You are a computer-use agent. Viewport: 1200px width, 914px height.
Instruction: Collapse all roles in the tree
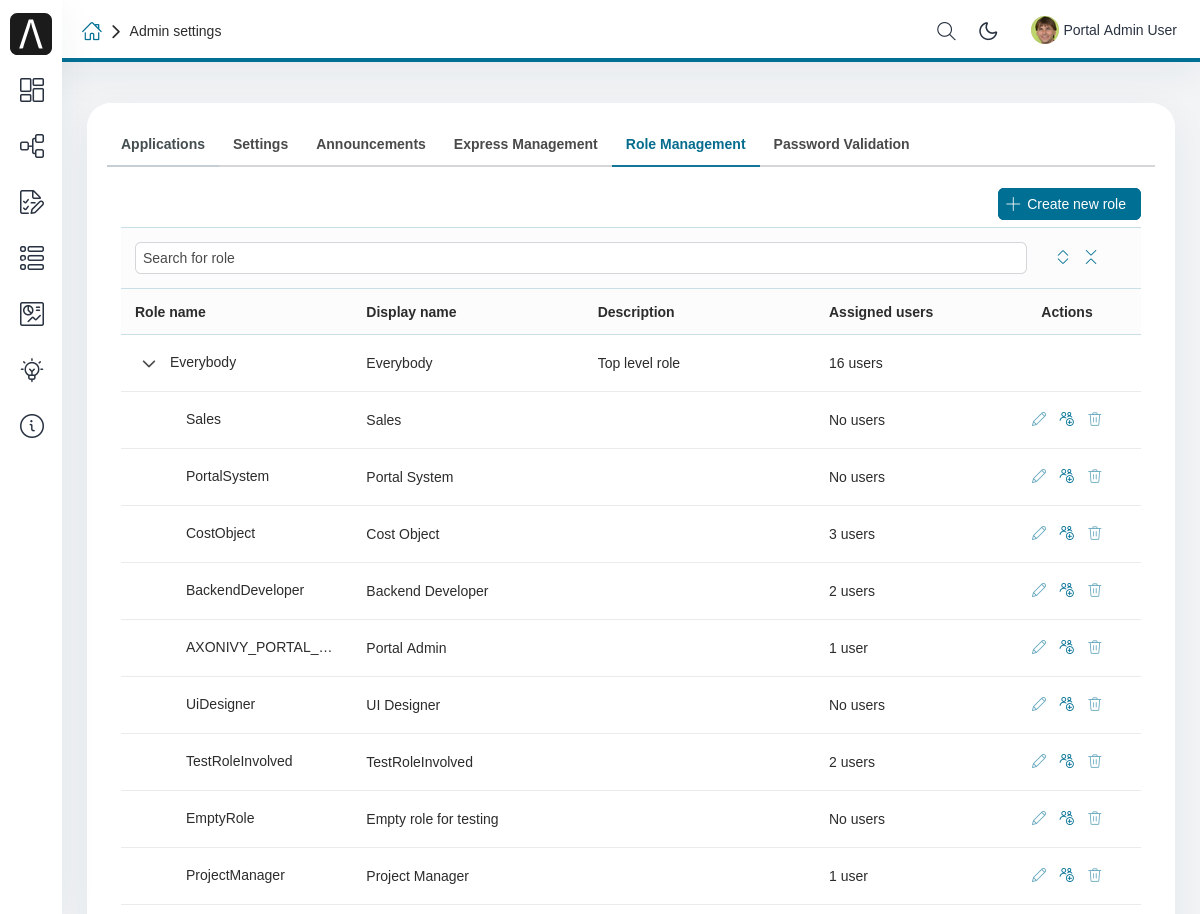click(1091, 257)
